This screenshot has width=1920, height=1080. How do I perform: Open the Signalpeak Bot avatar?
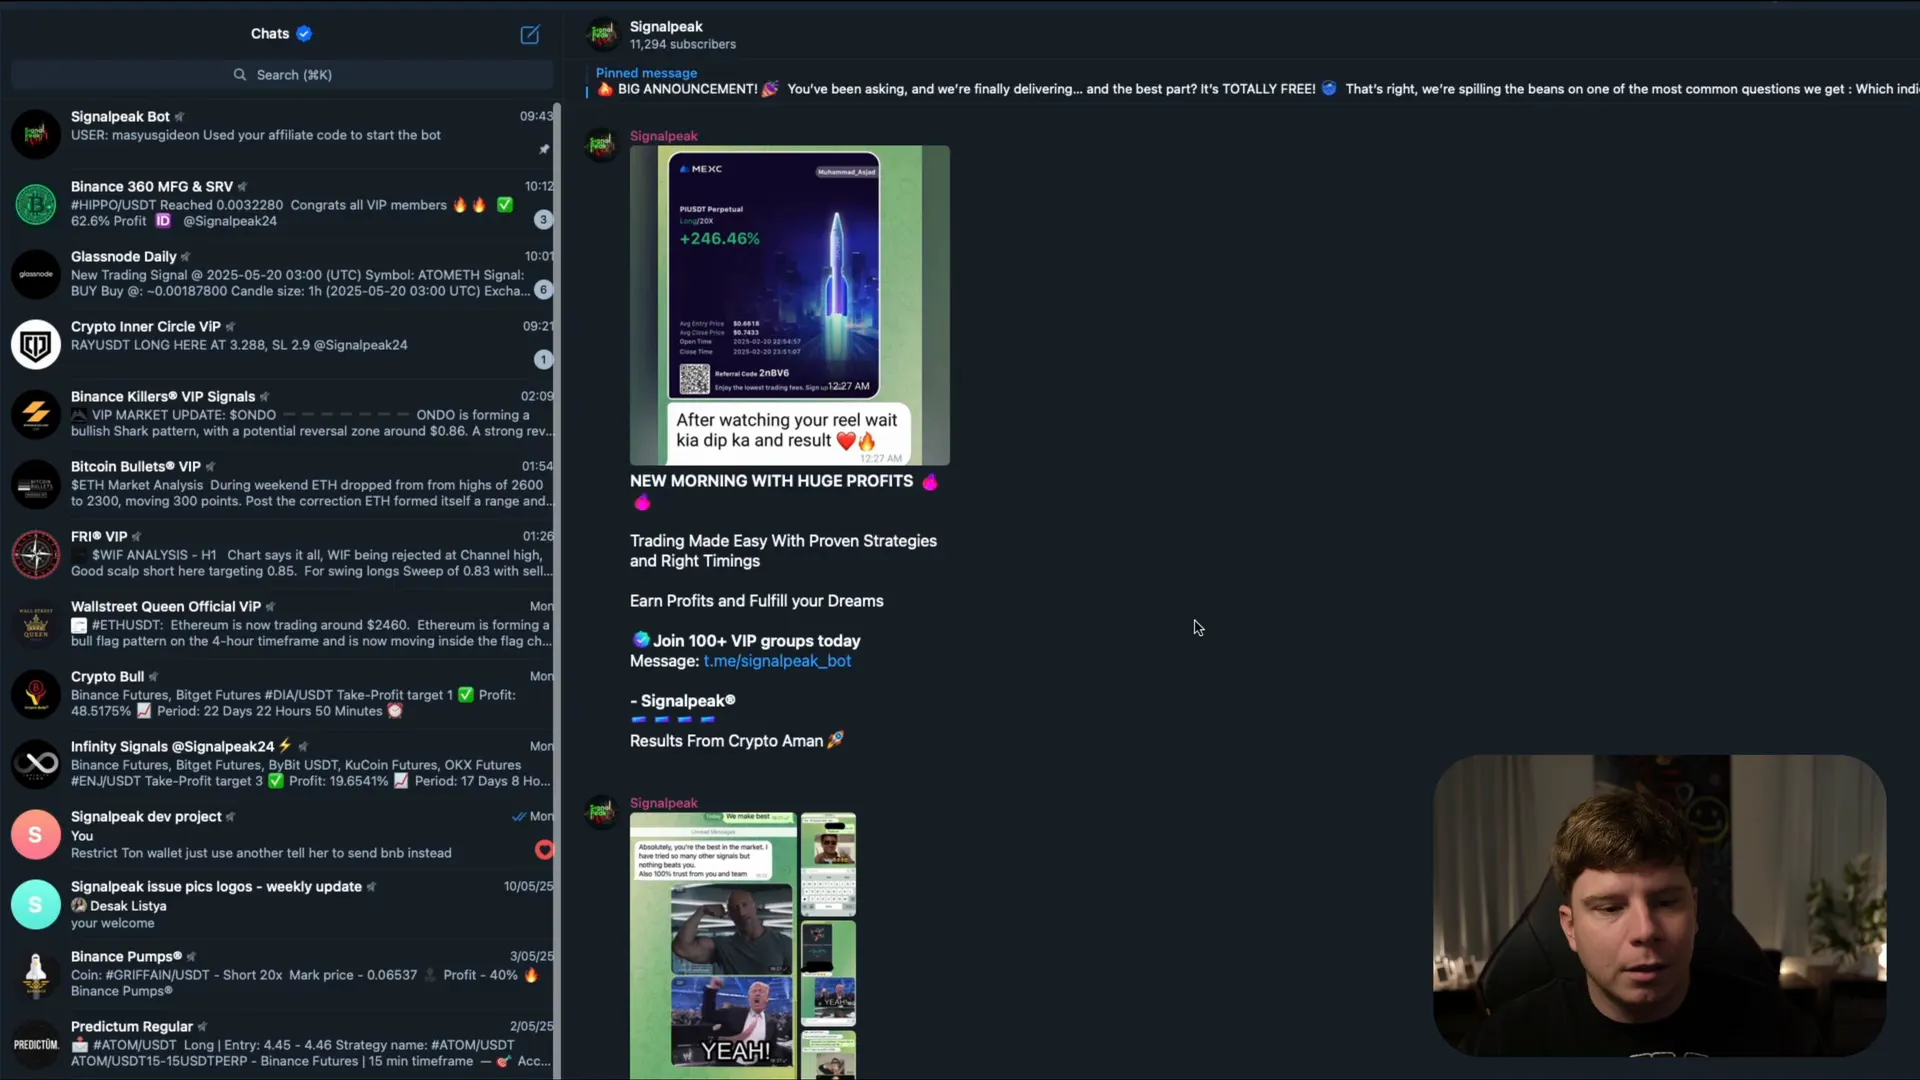click(36, 134)
